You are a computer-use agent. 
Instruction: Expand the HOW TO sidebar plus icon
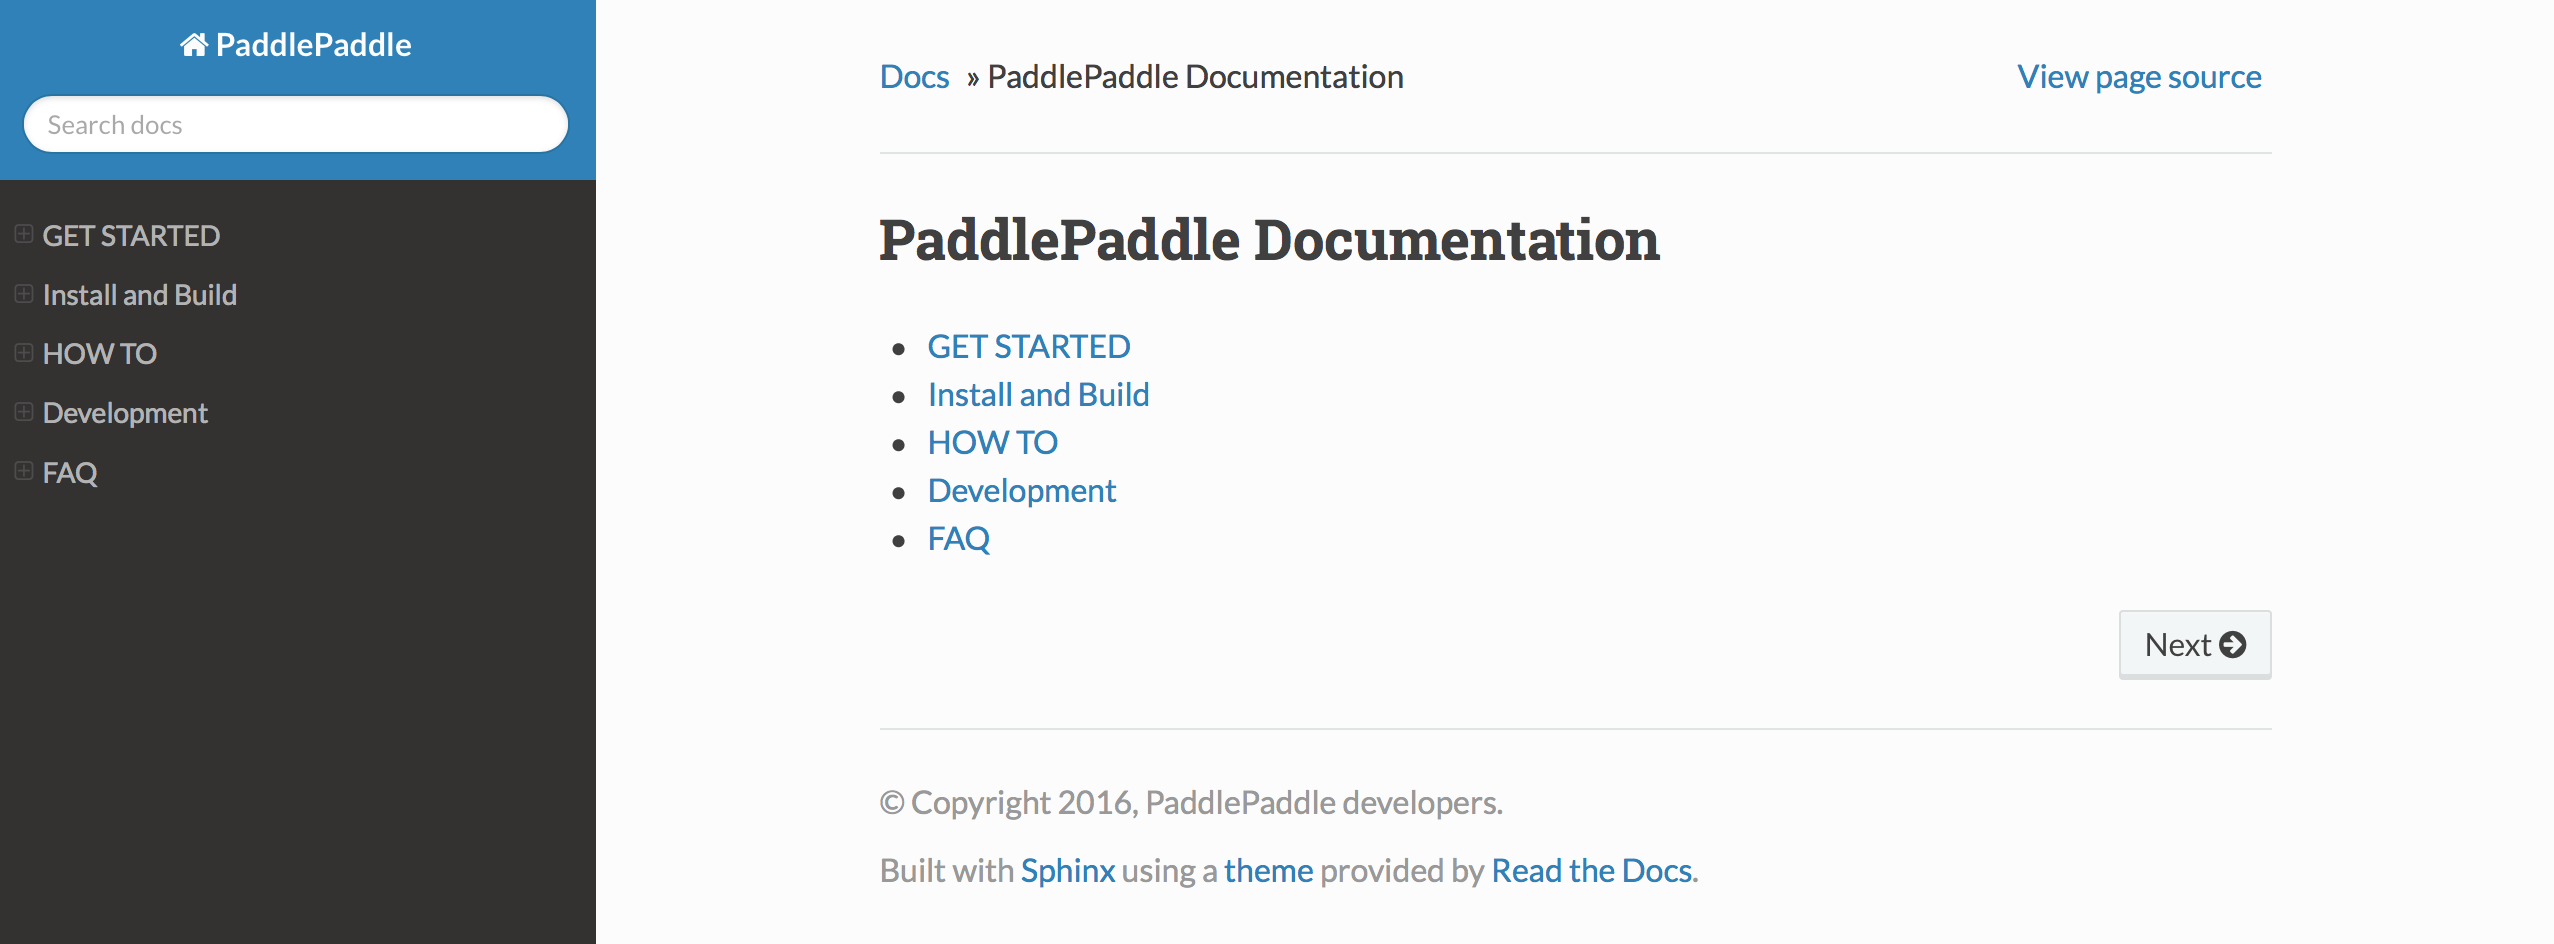pos(24,353)
